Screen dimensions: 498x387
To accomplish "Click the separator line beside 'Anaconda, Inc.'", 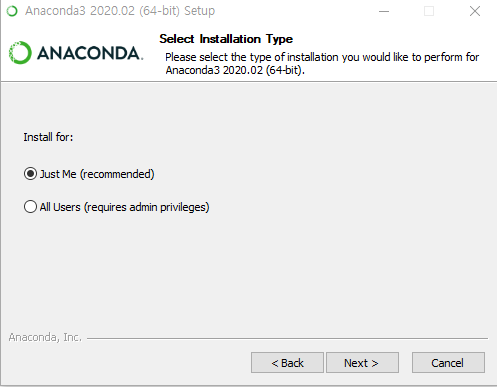I will click(287, 338).
